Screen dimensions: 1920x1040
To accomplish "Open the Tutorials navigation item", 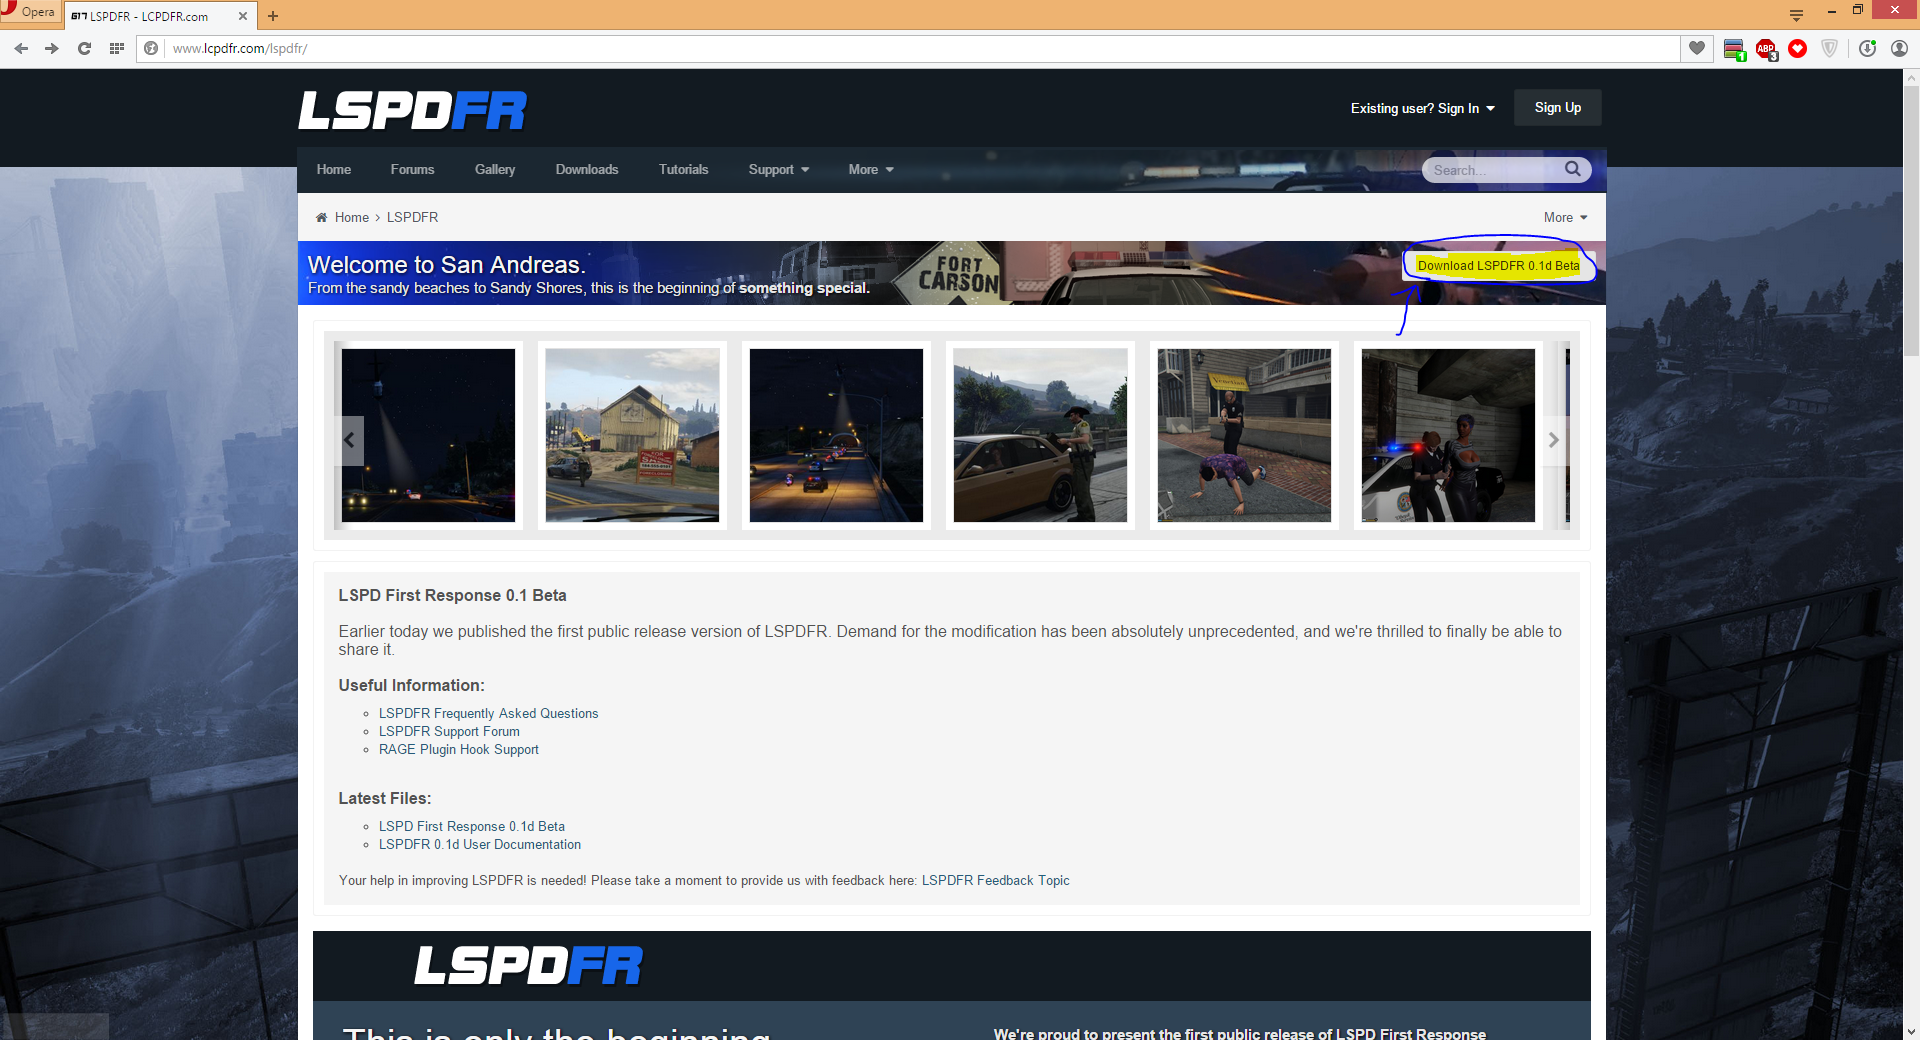I will 683,170.
